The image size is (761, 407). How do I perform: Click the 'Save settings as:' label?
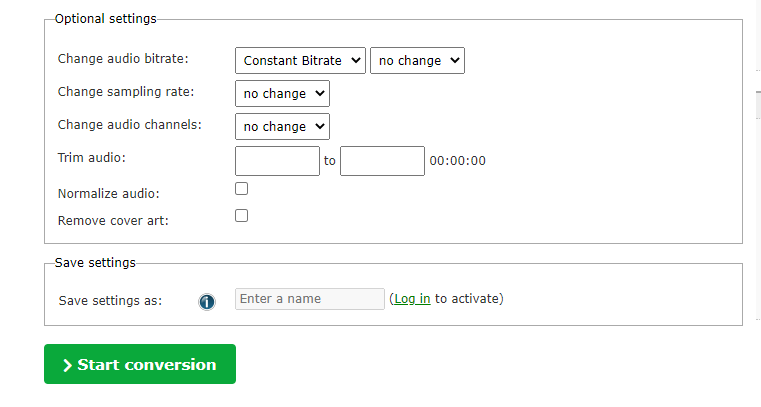tap(110, 300)
